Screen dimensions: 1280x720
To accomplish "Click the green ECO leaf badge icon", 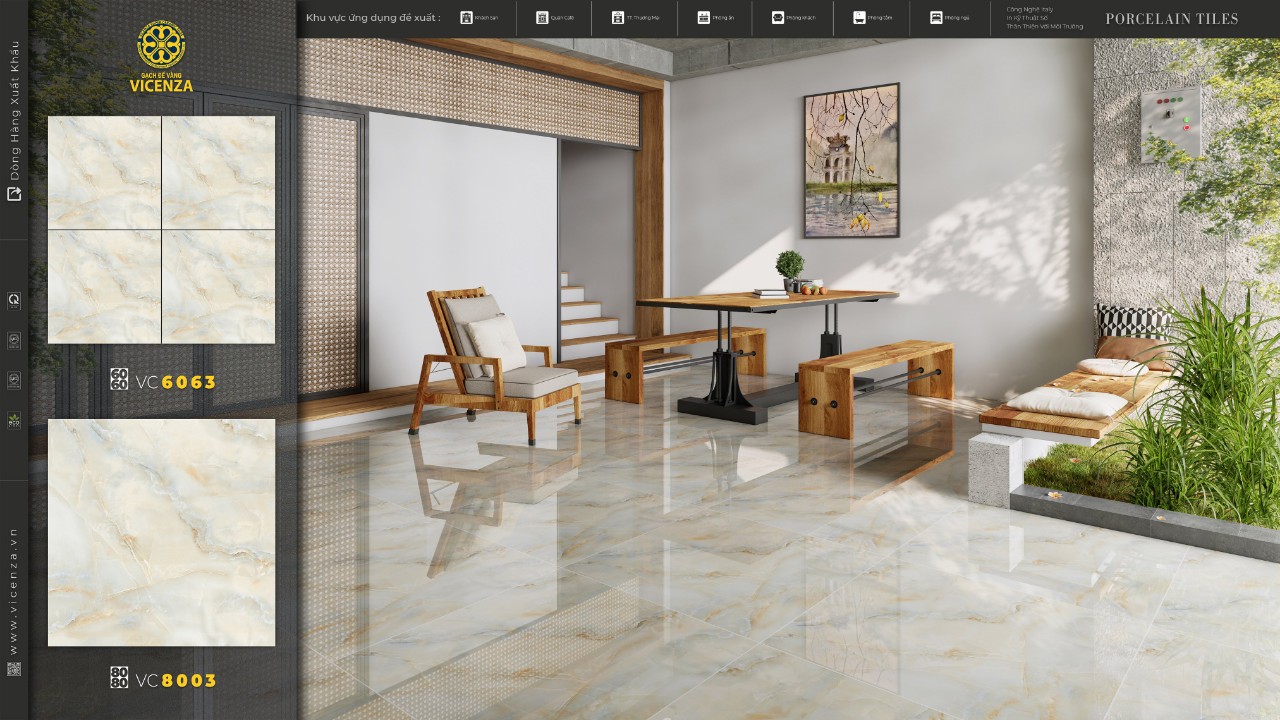I will (x=14, y=419).
